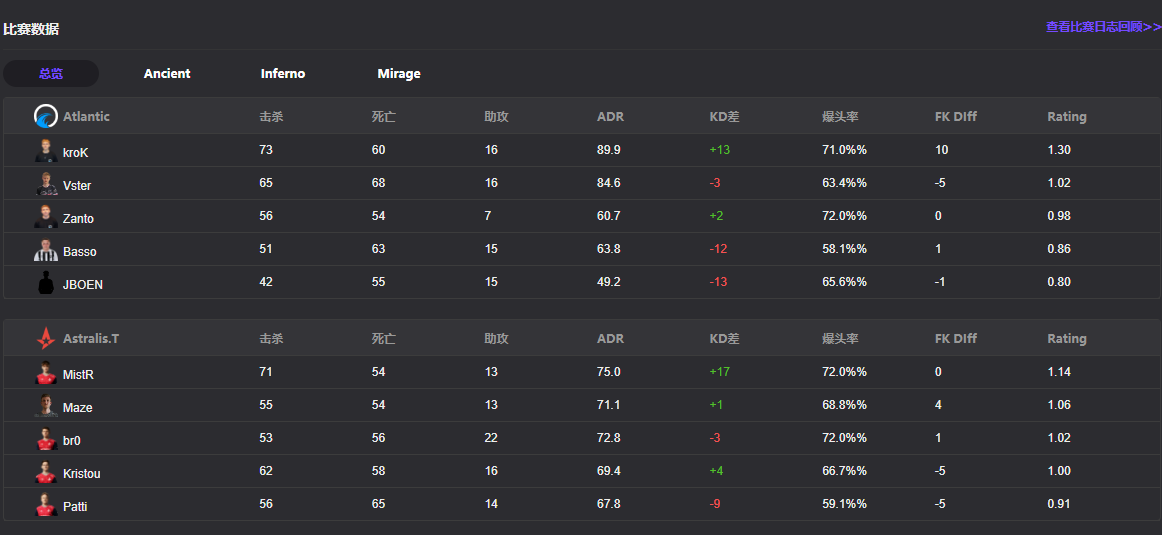The height and width of the screenshot is (535, 1162).
Task: Open Patti's player avatar
Action: point(46,505)
